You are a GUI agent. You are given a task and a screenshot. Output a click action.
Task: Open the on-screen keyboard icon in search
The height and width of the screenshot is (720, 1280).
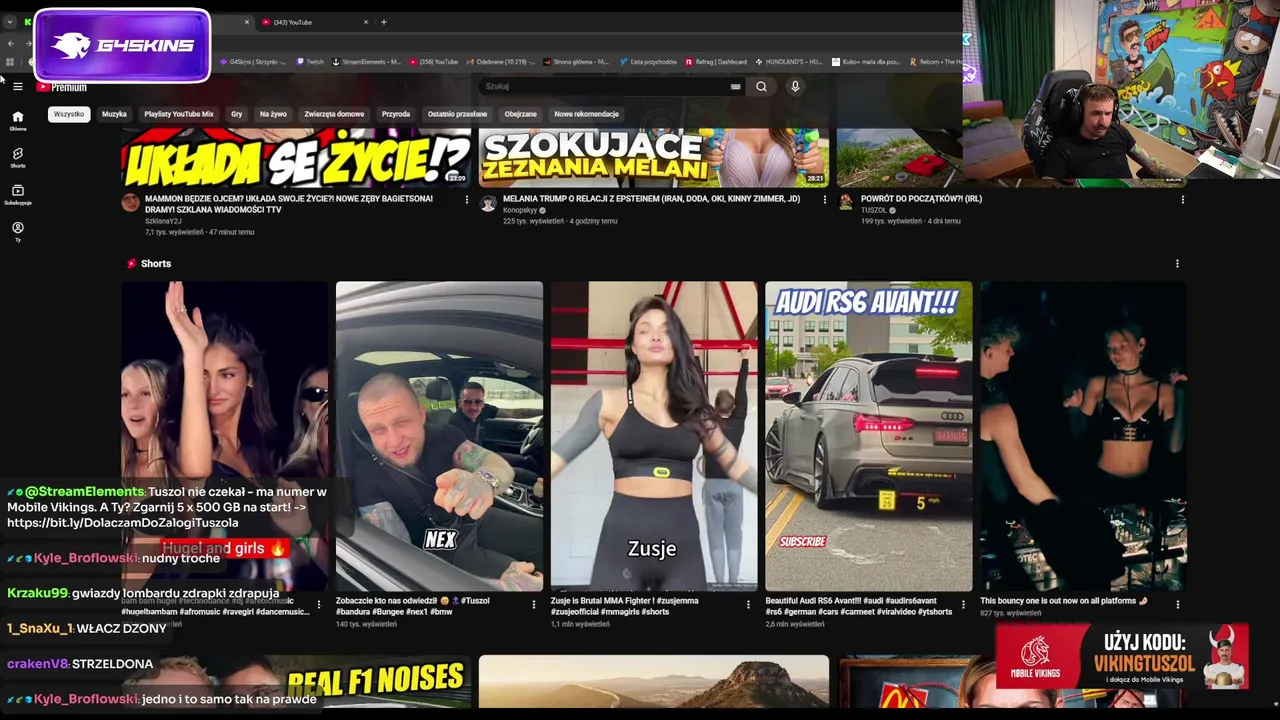click(x=736, y=87)
